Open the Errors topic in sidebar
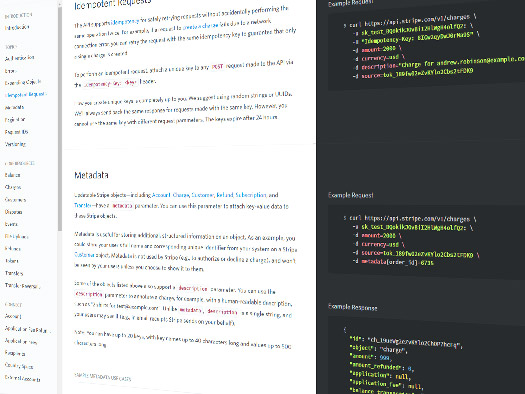Image resolution: width=525 pixels, height=394 pixels. [x=10, y=71]
